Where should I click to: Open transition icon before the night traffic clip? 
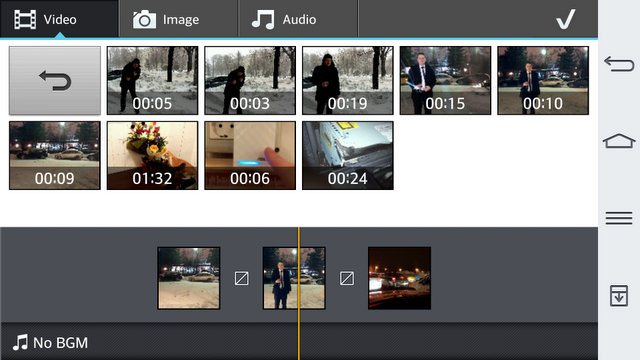(x=347, y=278)
